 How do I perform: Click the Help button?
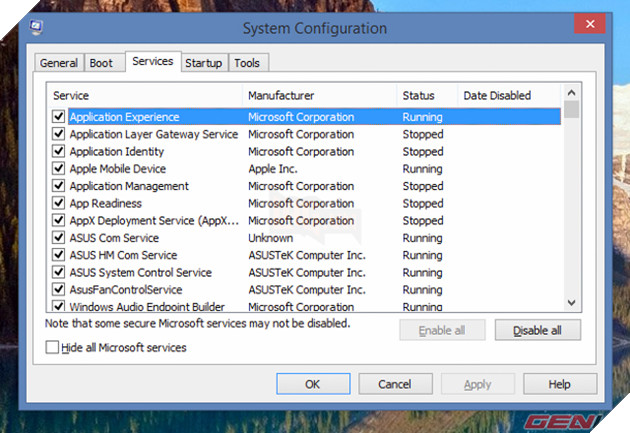tap(559, 384)
